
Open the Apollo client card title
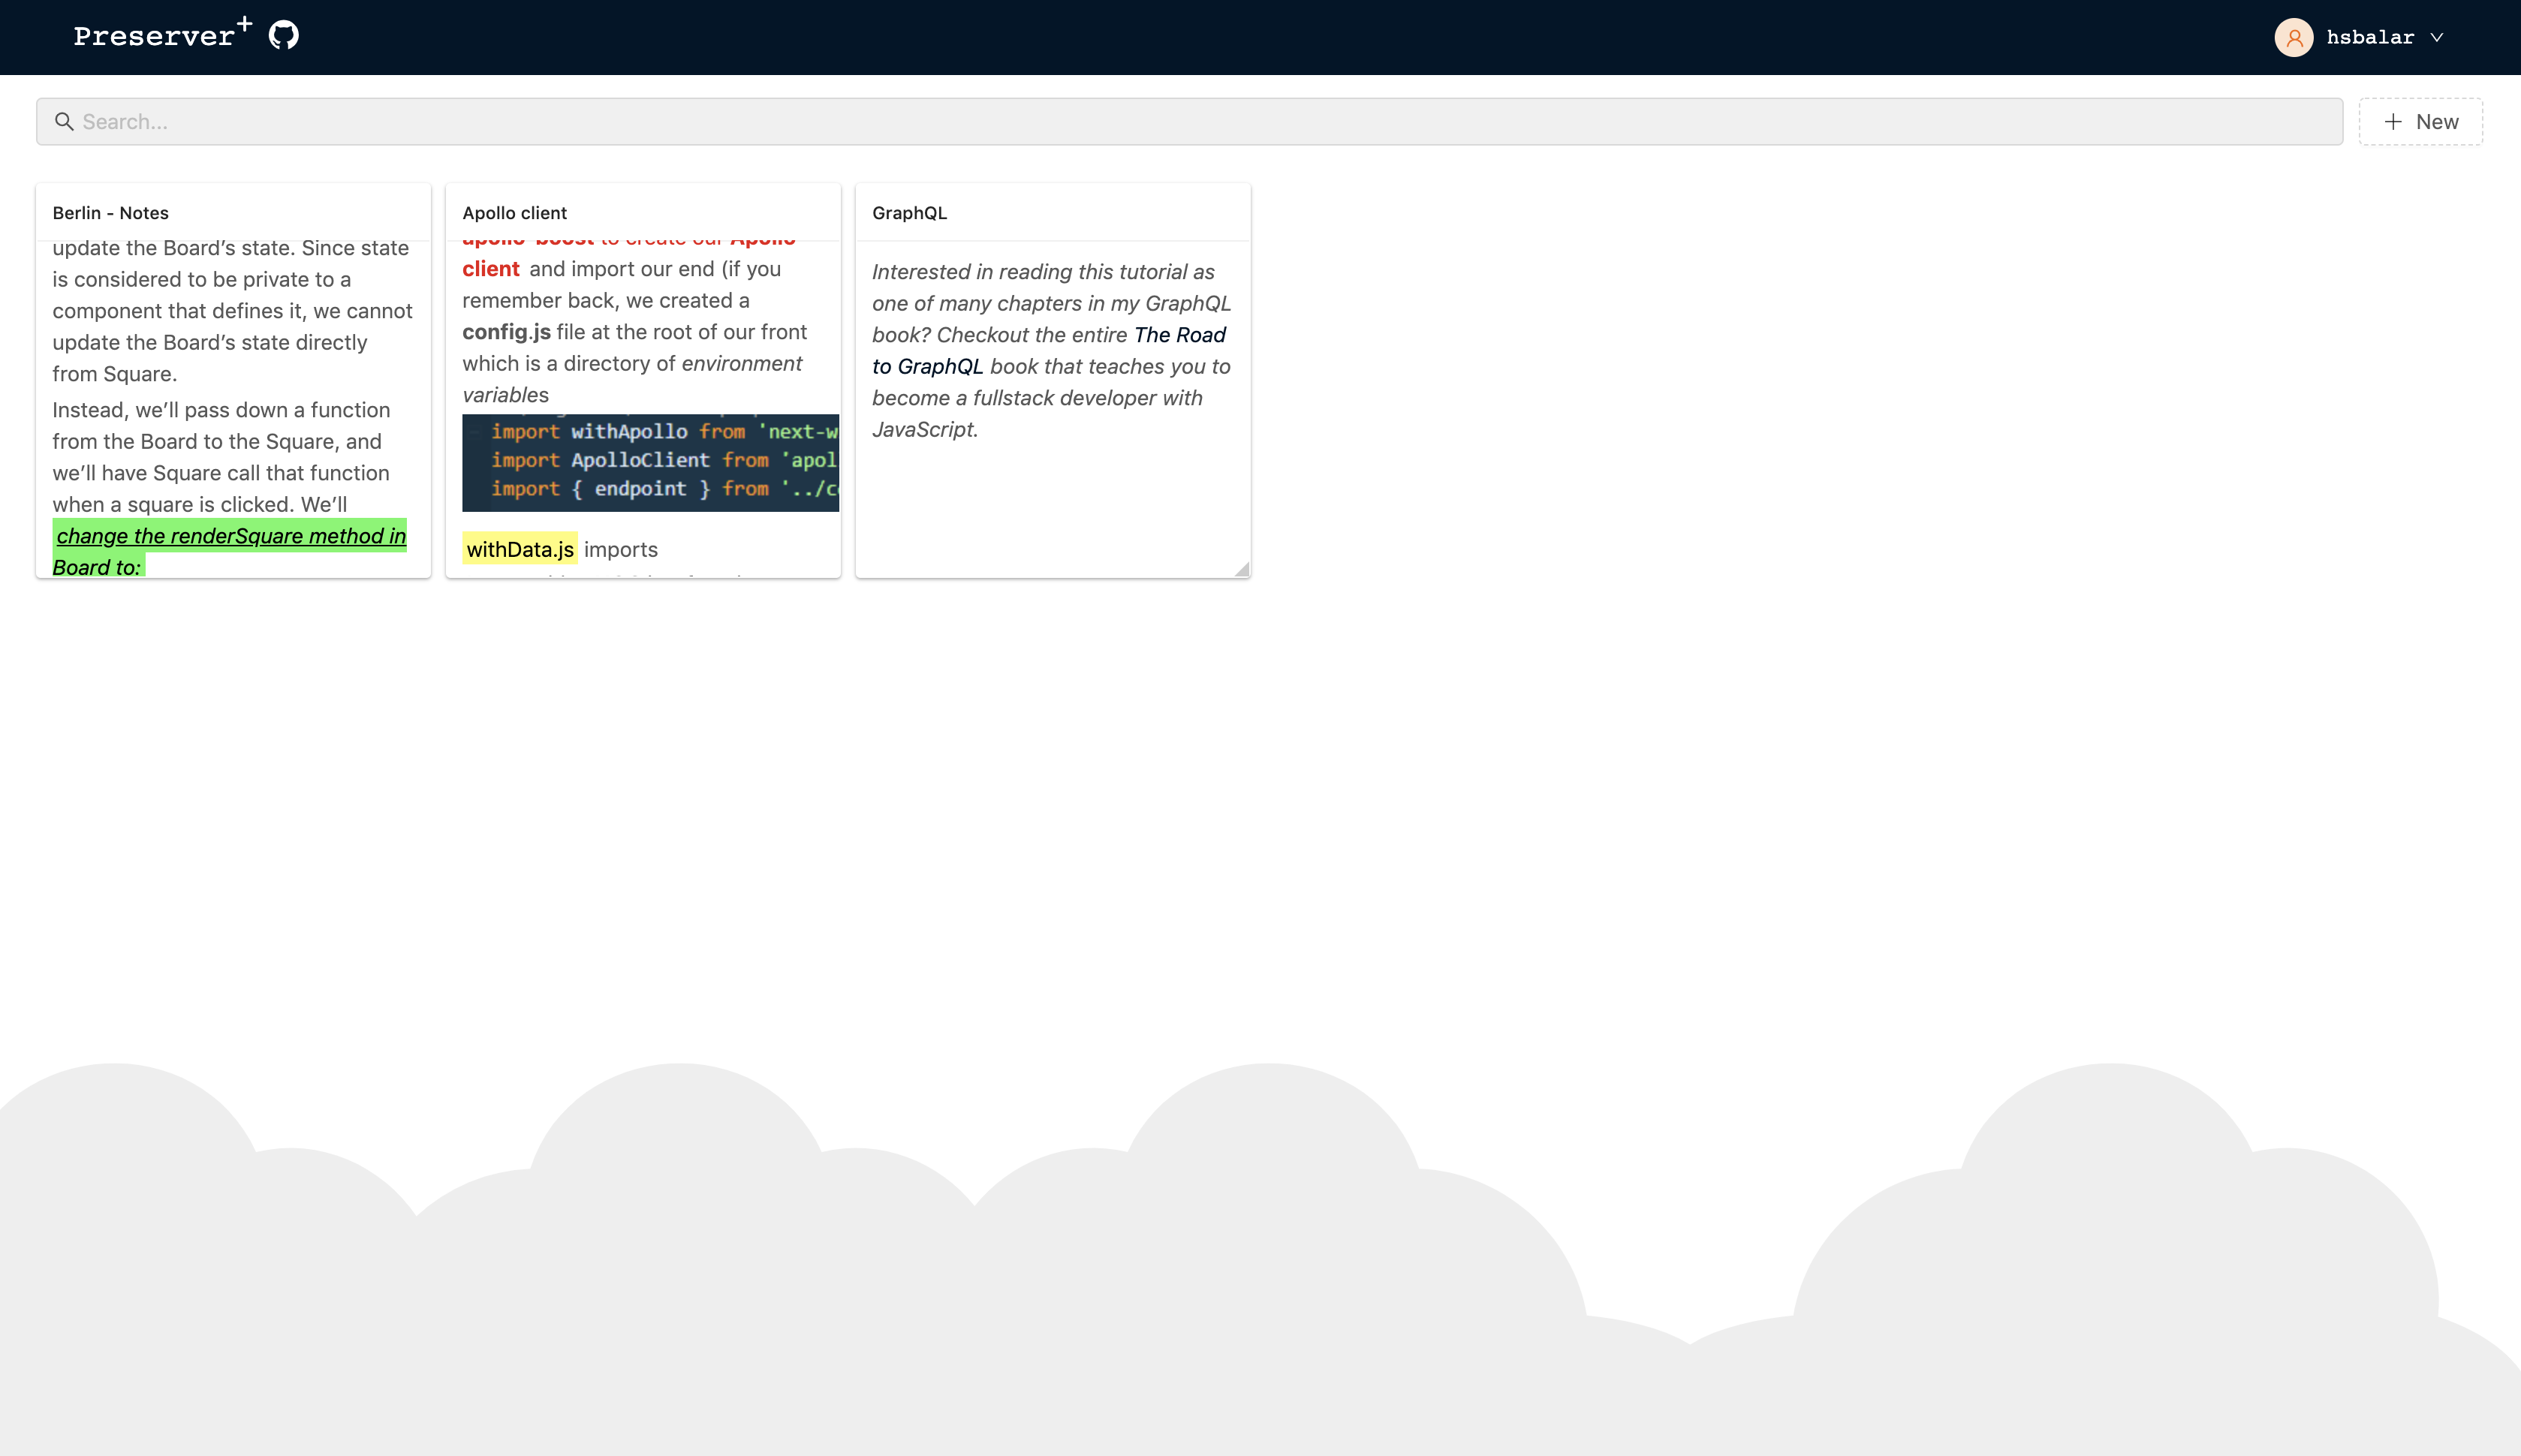point(514,213)
